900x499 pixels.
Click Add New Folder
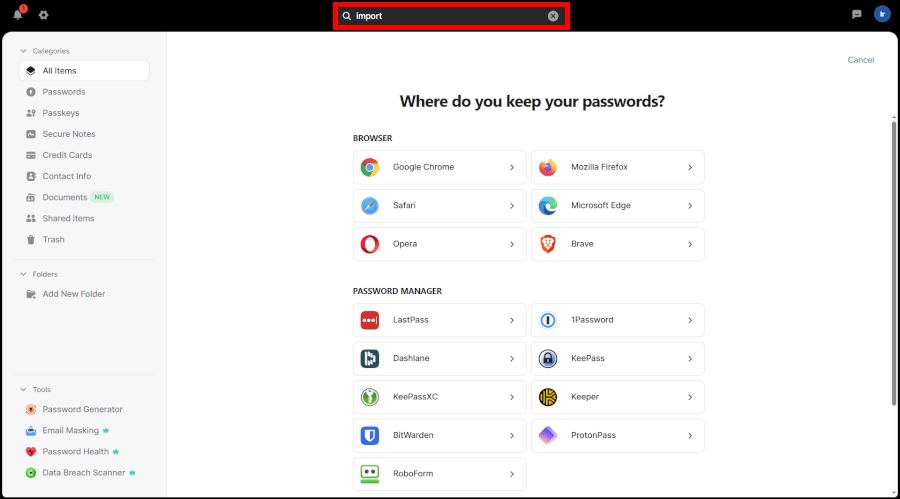click(73, 294)
